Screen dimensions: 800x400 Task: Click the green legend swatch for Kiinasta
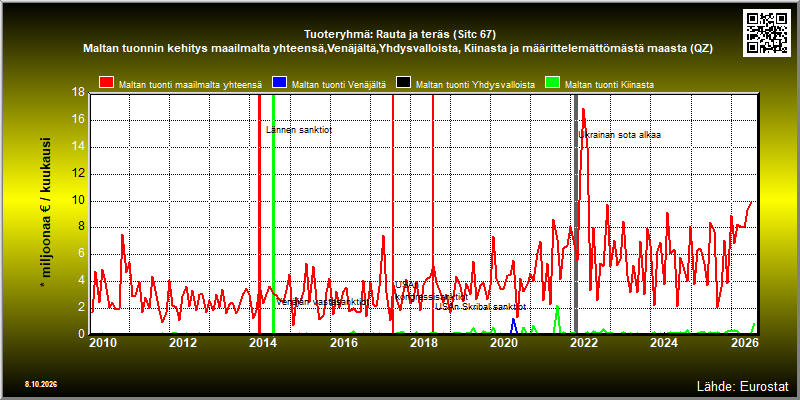(x=553, y=84)
